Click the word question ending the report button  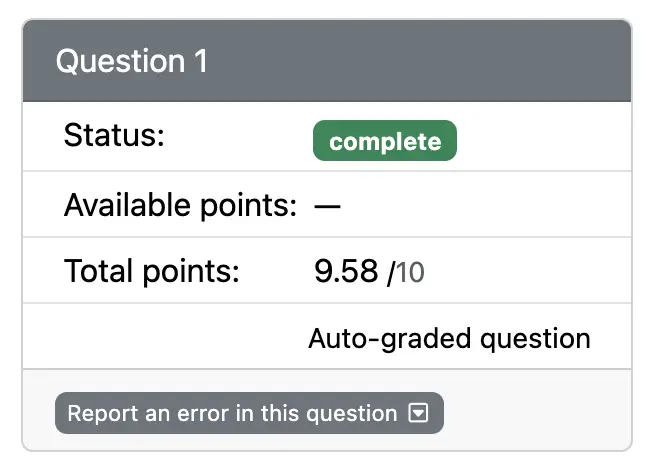[360, 413]
